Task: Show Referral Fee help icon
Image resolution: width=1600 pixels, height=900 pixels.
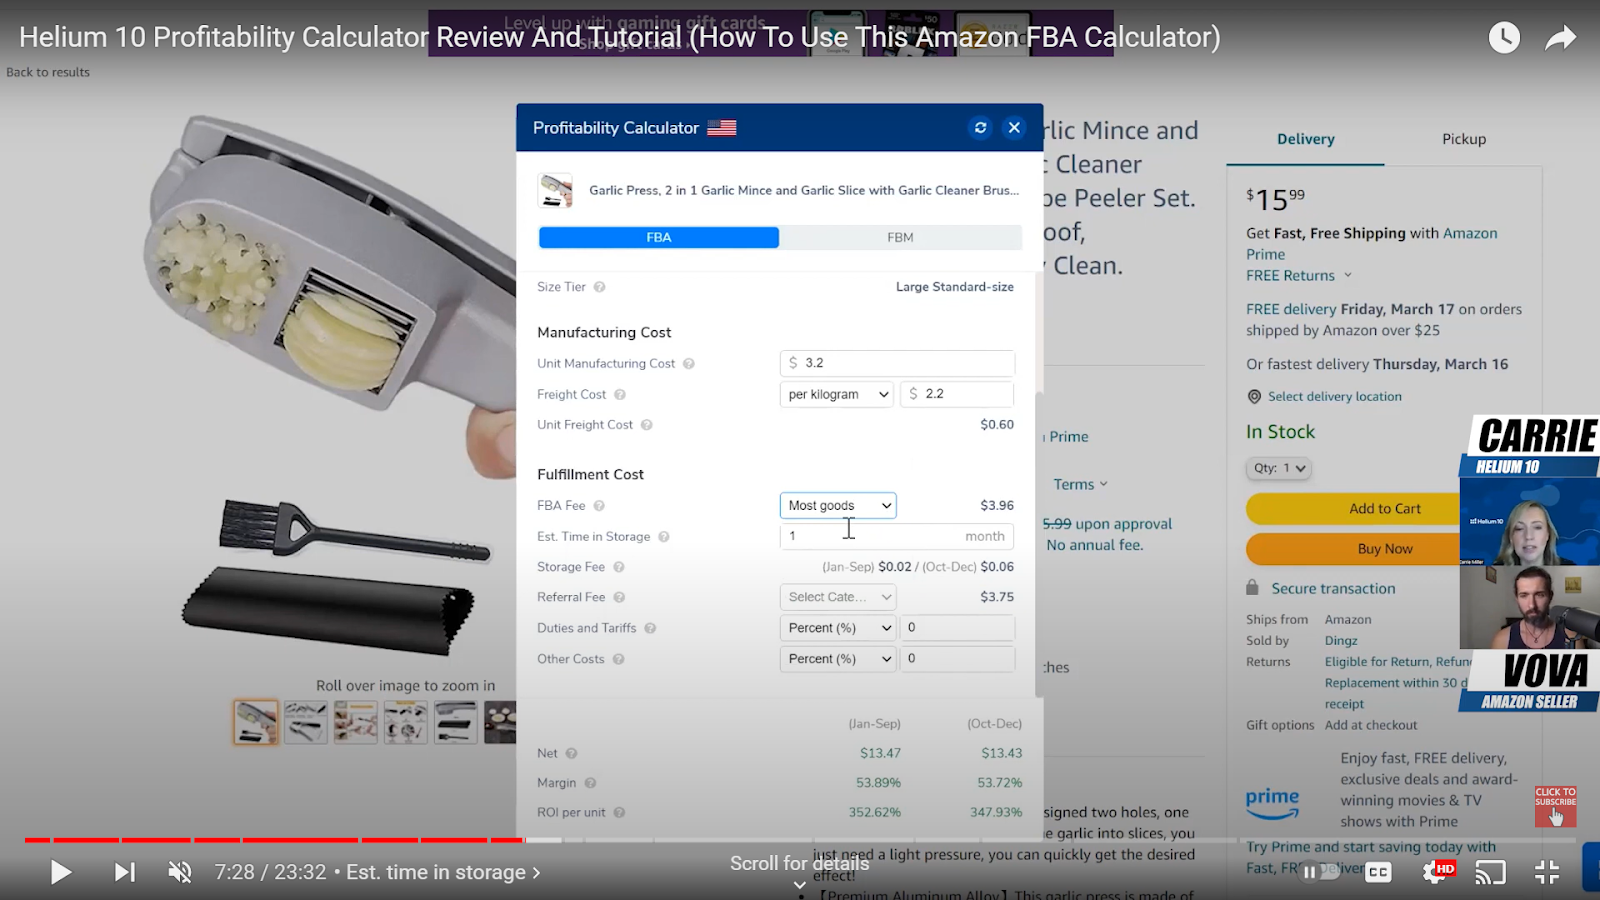Action: [x=619, y=597]
